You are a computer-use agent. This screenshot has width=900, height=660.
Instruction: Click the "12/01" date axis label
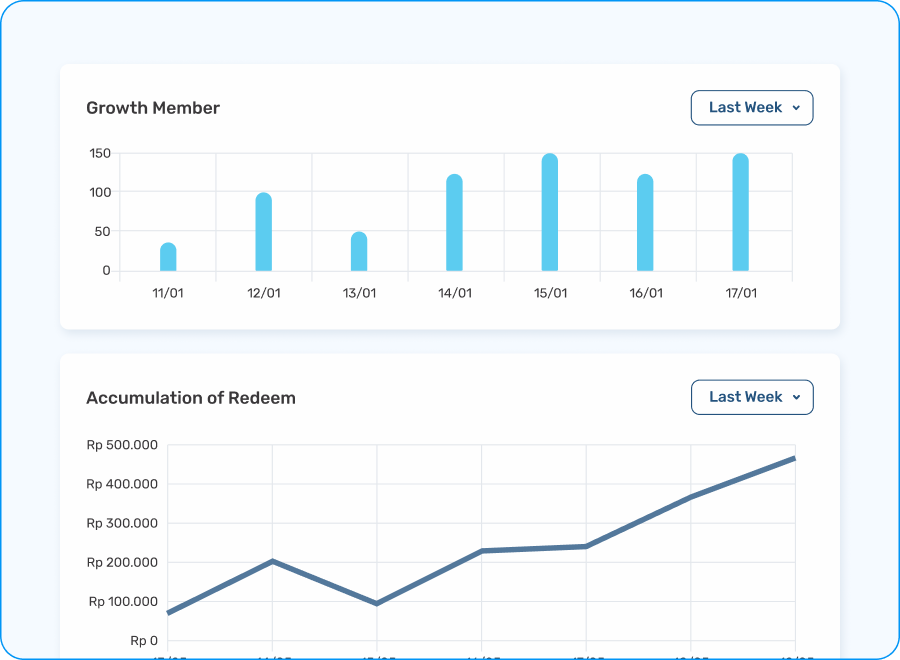click(x=264, y=293)
